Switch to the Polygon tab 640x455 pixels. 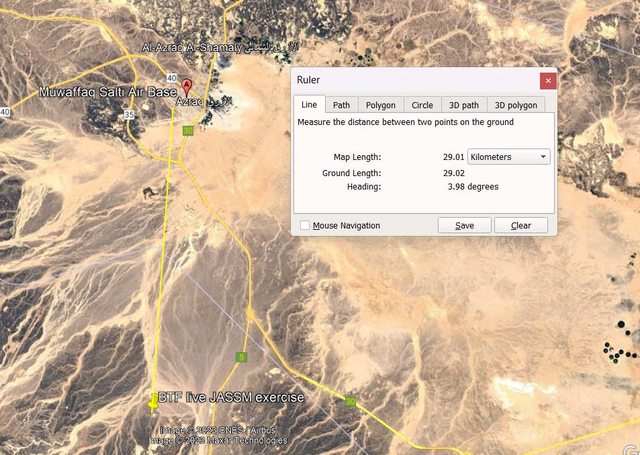click(x=379, y=105)
